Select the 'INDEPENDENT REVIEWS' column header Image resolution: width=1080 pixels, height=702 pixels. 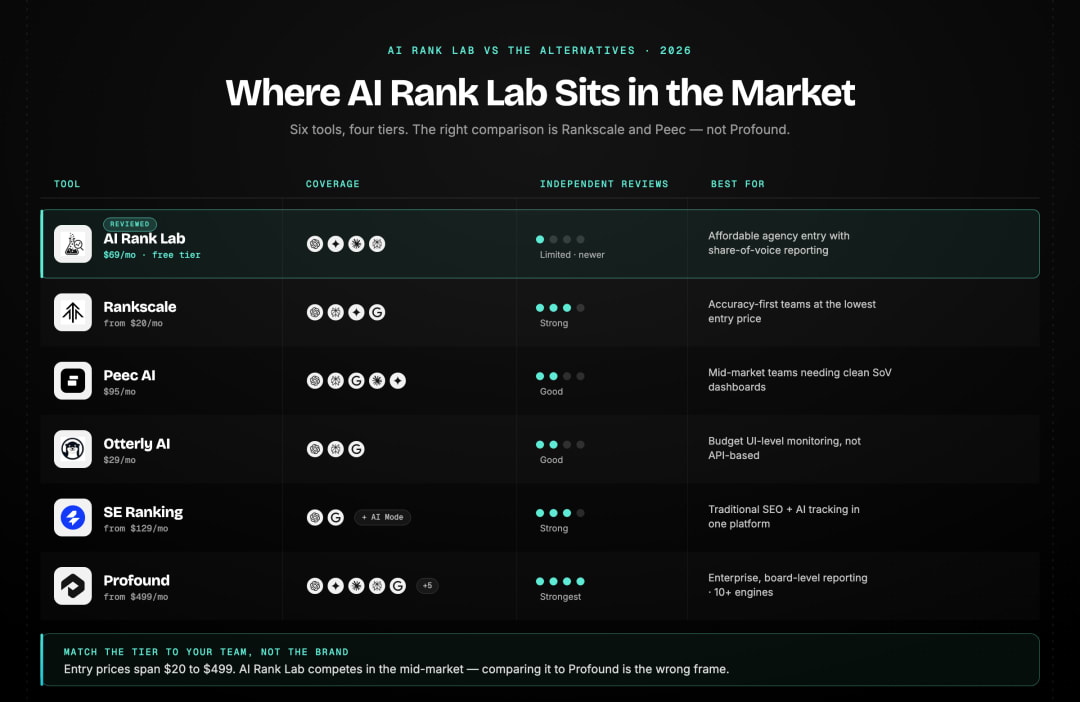coord(604,184)
